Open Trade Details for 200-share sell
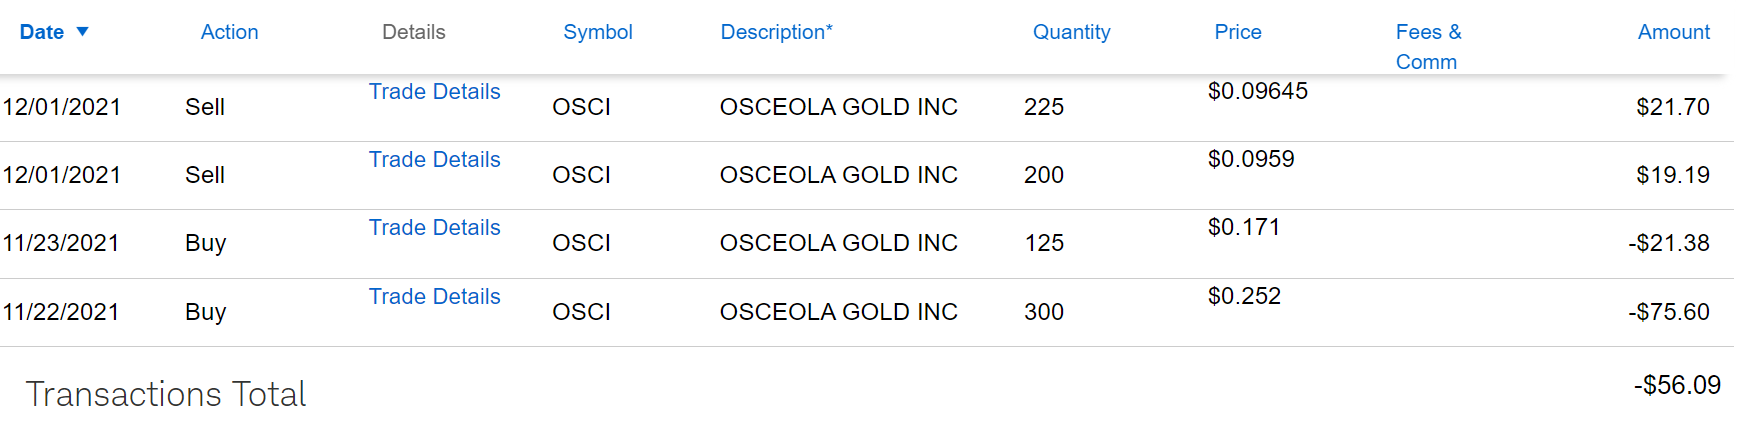 click(x=434, y=160)
